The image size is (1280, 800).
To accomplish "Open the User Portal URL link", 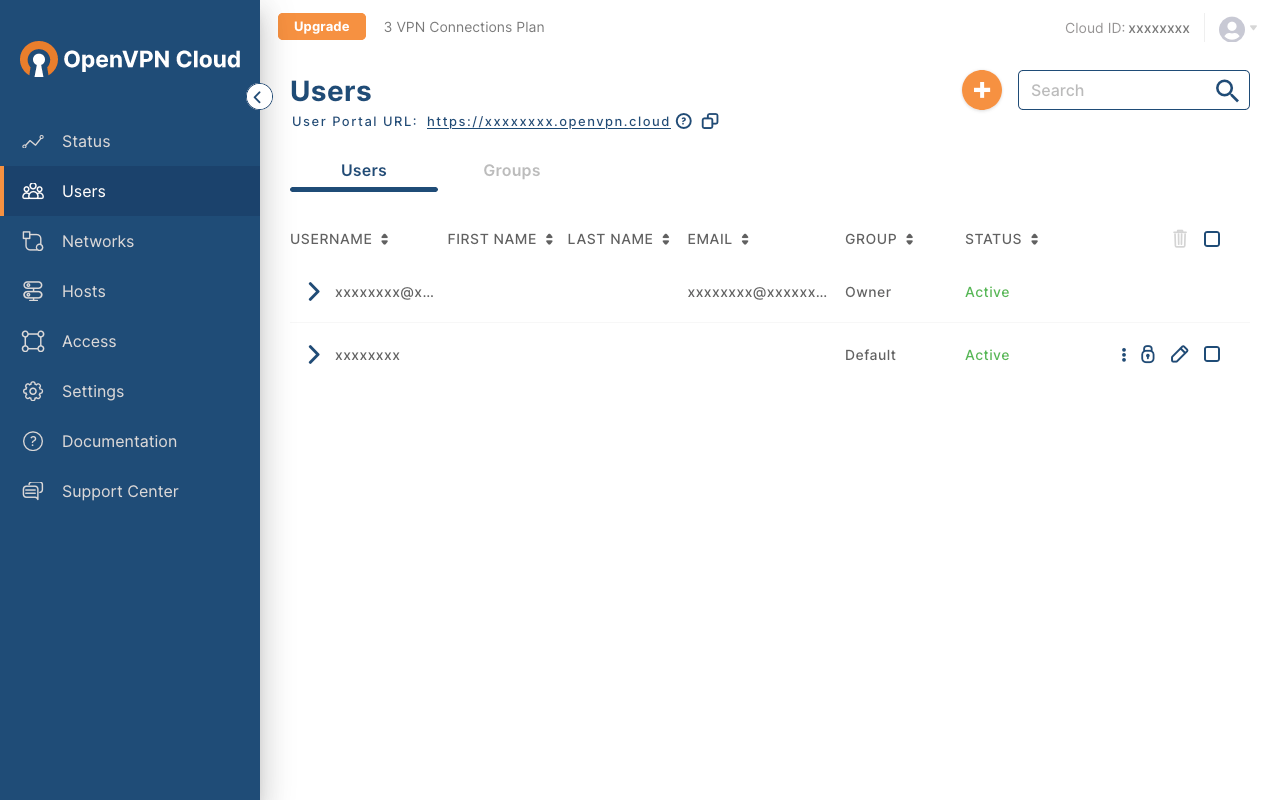I will pyautogui.click(x=548, y=122).
